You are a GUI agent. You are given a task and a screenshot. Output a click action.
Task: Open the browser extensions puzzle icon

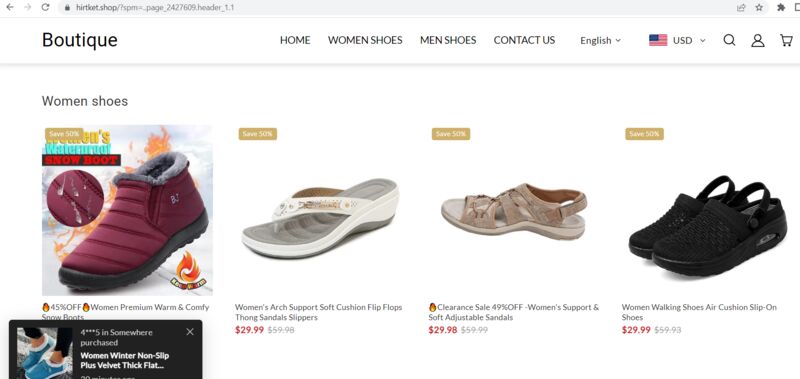(x=781, y=7)
